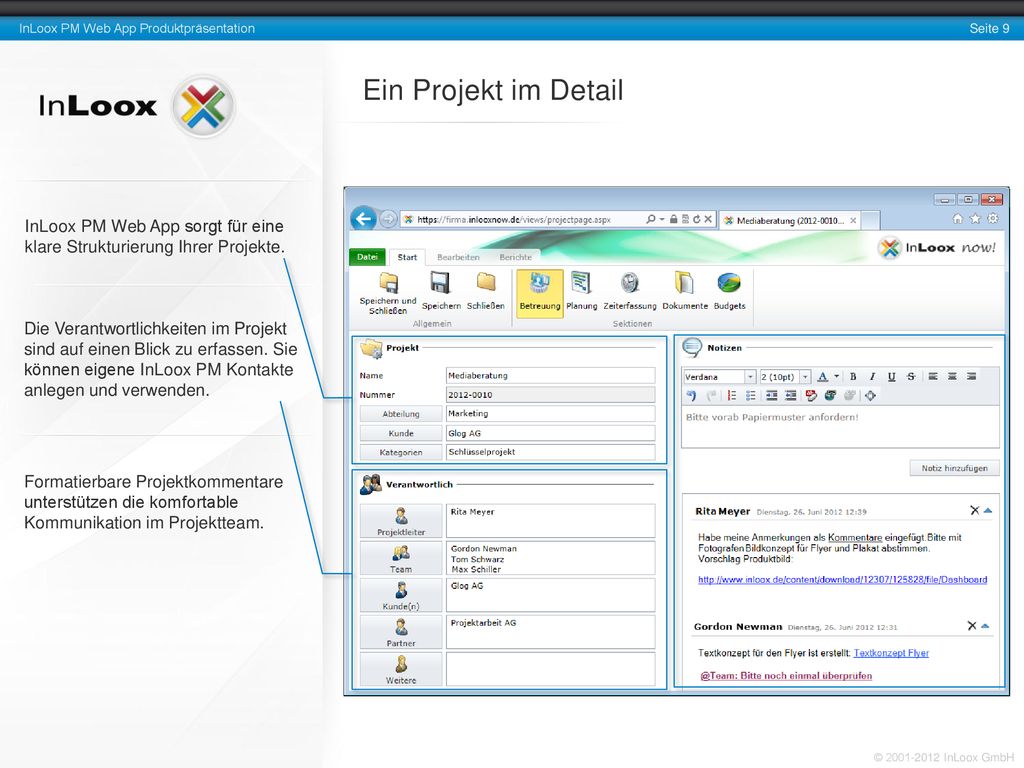Screen dimensions: 1024x768
Task: Click the Speichern und Schließen icon
Action: (389, 283)
